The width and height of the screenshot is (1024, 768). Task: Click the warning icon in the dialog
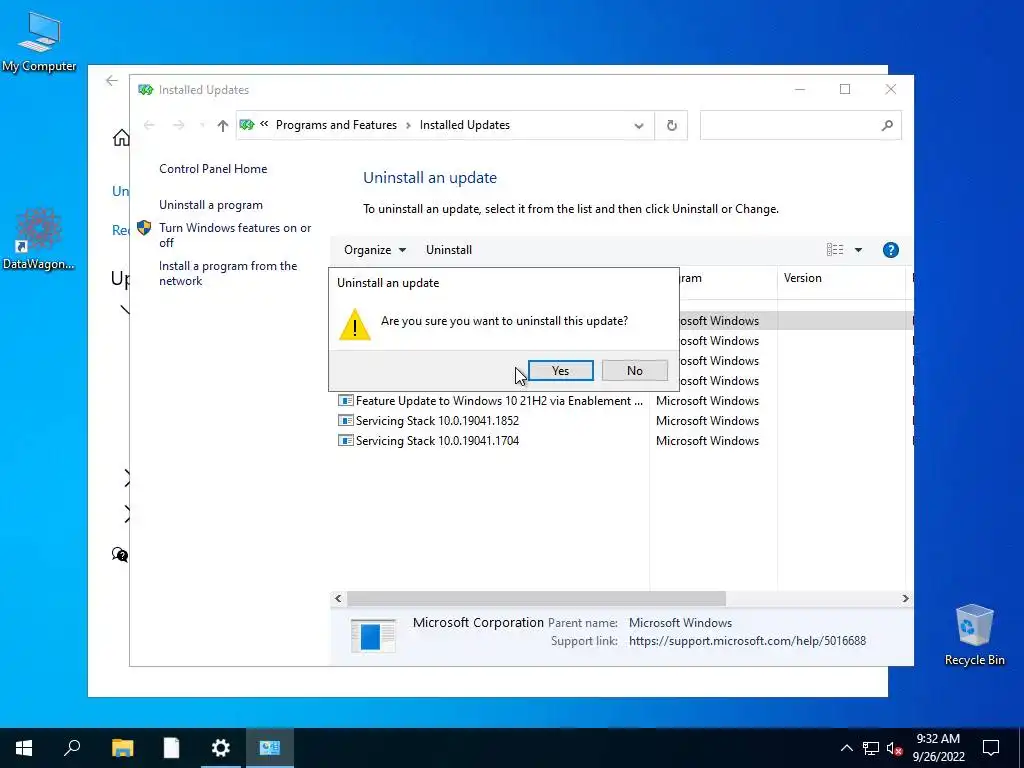coord(355,325)
